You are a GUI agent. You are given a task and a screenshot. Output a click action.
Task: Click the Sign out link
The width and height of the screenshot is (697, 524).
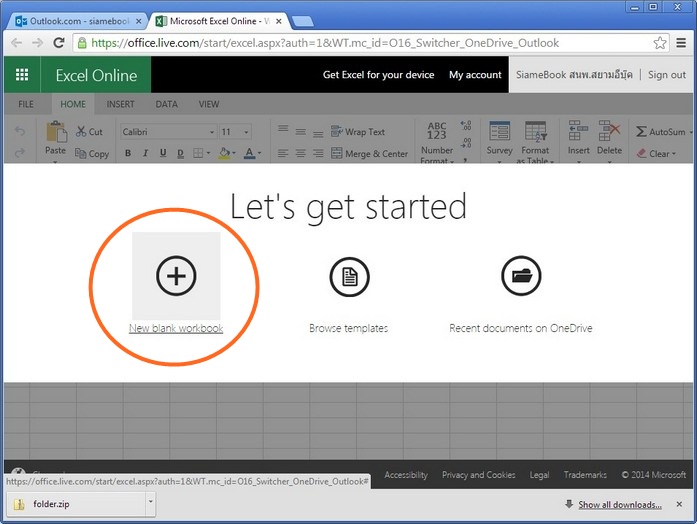(667, 75)
